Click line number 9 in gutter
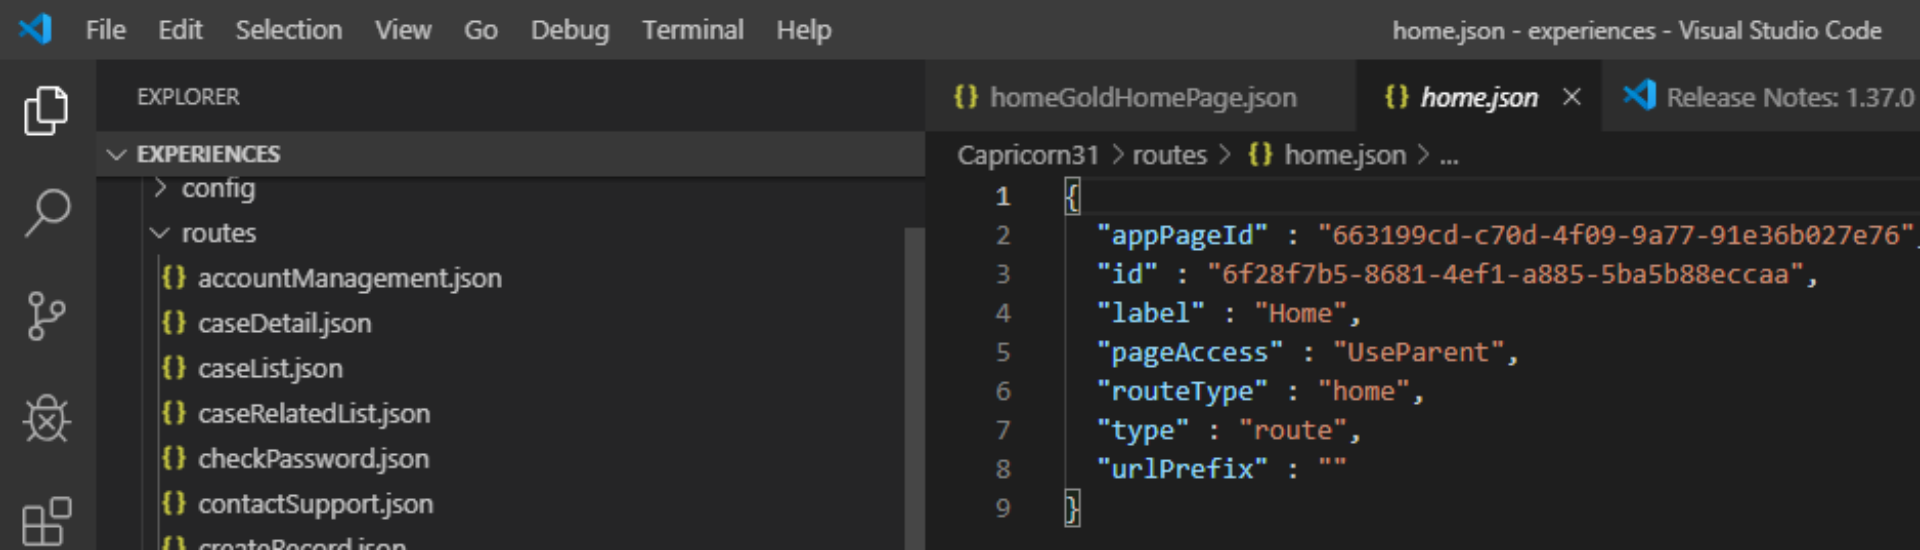1920x550 pixels. [1003, 508]
